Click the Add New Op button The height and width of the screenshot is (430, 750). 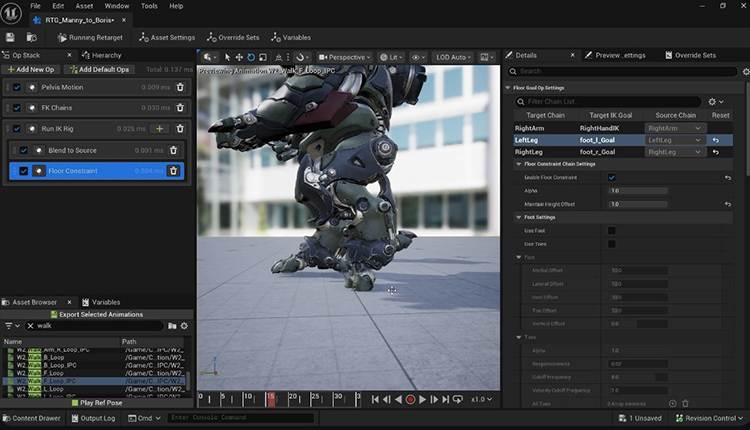point(31,69)
